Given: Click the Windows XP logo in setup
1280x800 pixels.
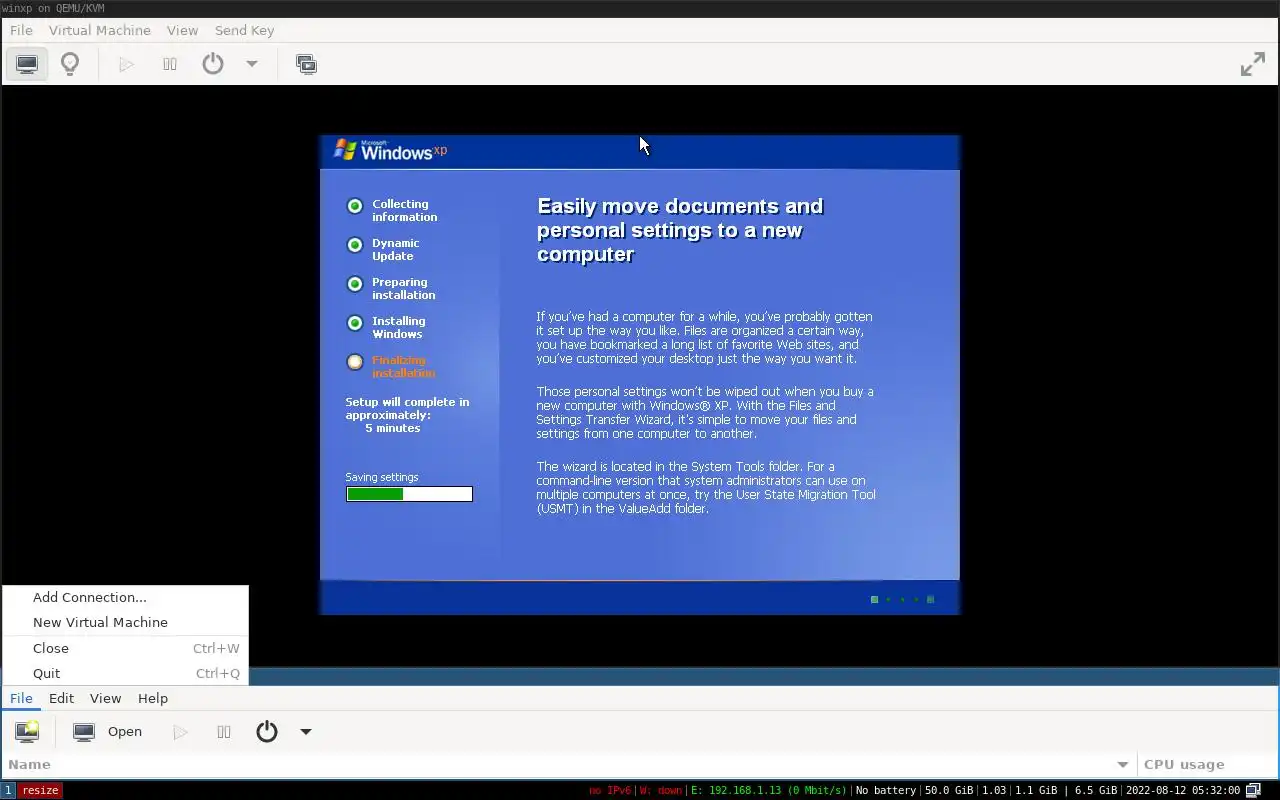Looking at the screenshot, I should (390, 151).
